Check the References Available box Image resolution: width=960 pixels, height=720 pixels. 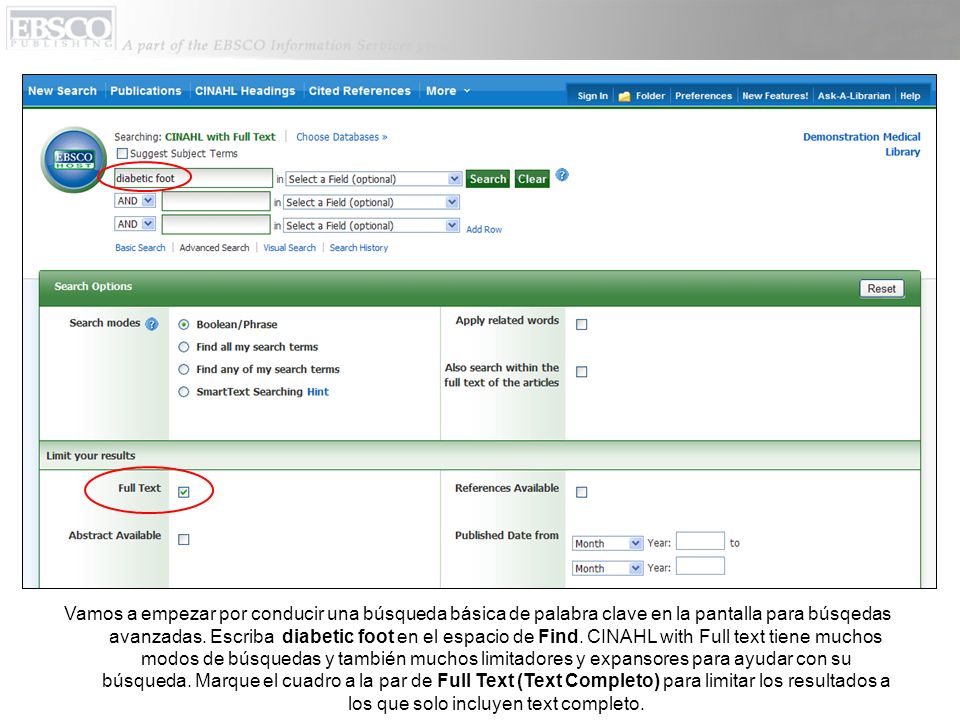(582, 492)
